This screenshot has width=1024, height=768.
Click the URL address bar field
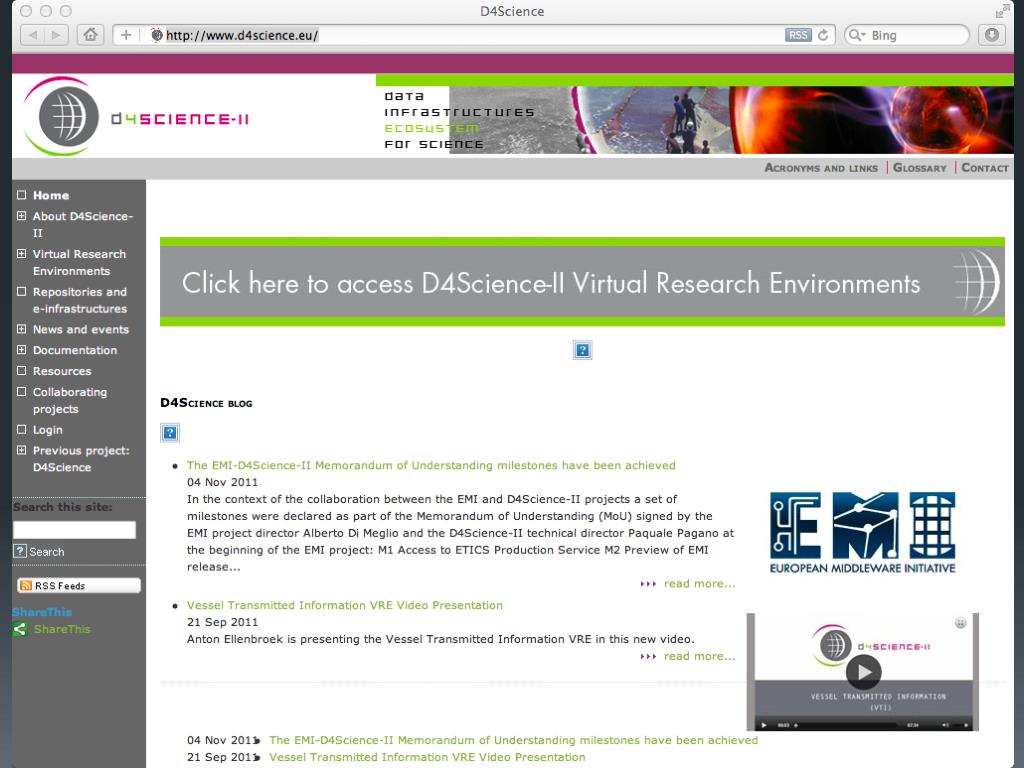pos(473,35)
